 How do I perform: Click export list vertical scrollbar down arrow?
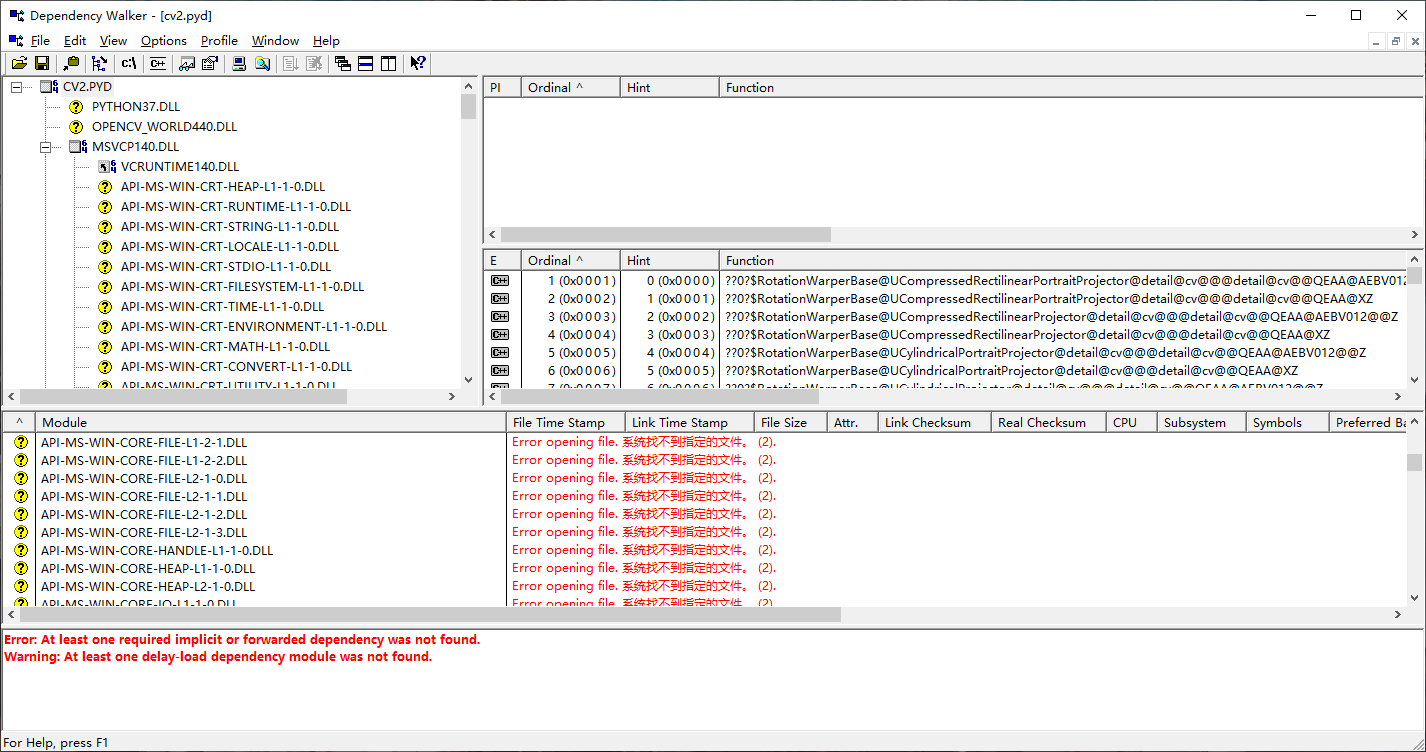(1415, 380)
